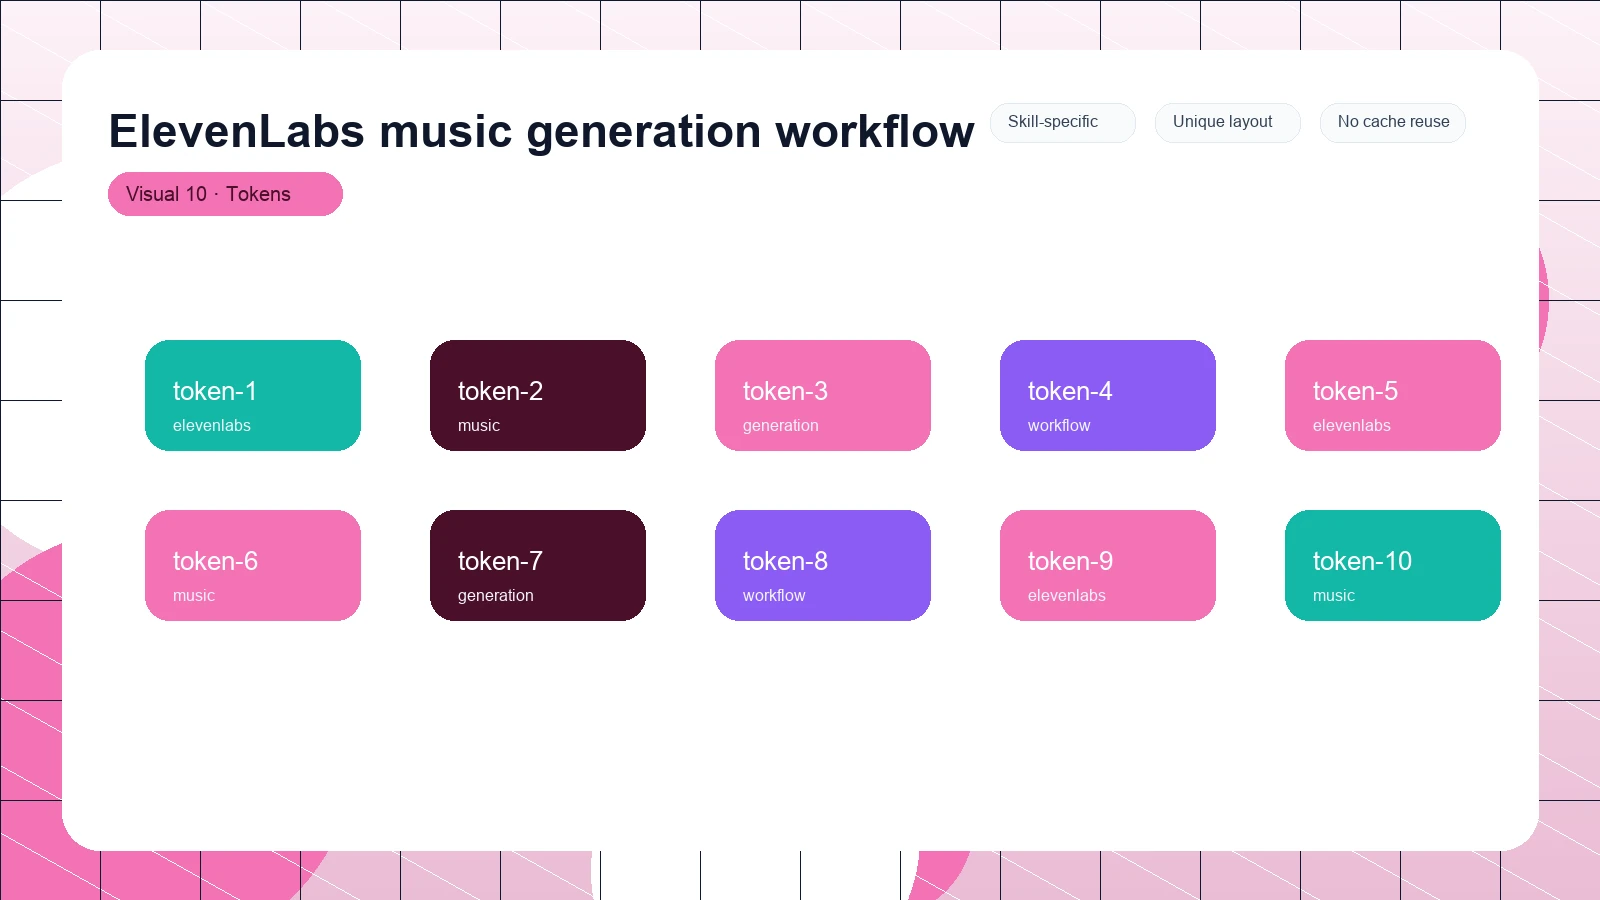Select the Visual 10 · Tokens badge
This screenshot has height=900, width=1600.
tap(225, 194)
